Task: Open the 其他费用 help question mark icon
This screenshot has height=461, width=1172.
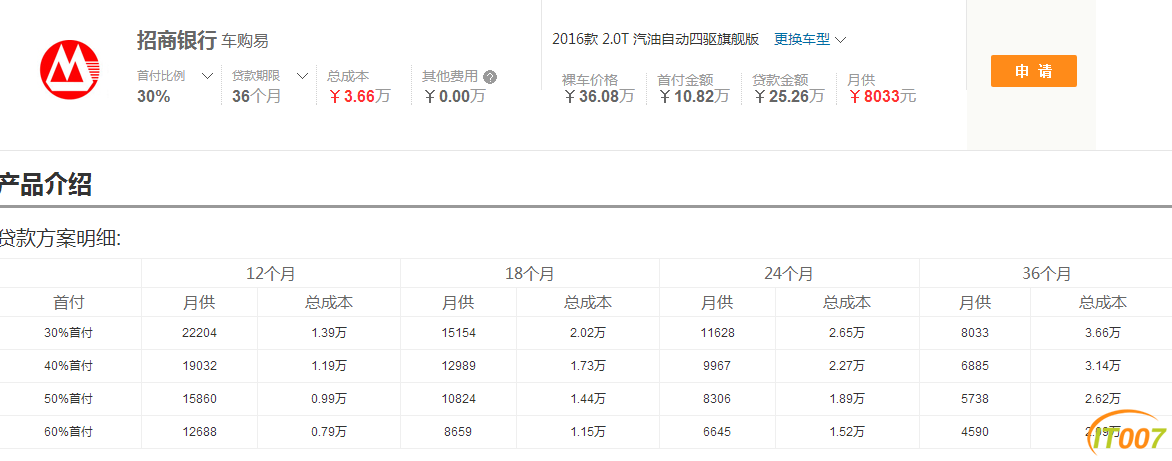Action: tap(490, 76)
